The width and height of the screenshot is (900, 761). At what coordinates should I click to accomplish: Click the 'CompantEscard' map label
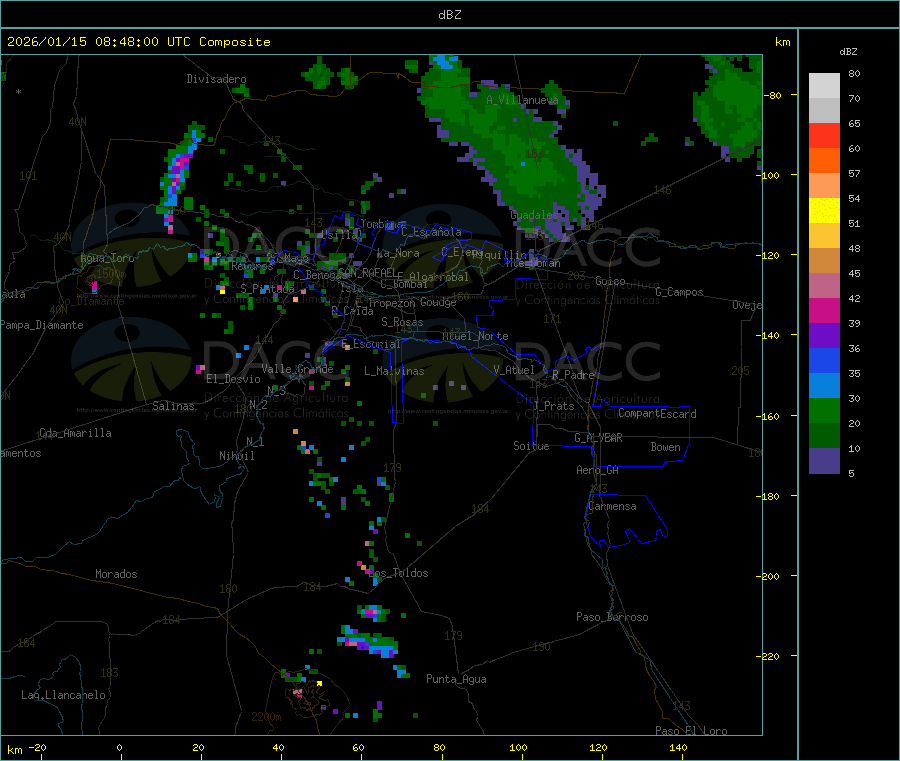(x=657, y=413)
